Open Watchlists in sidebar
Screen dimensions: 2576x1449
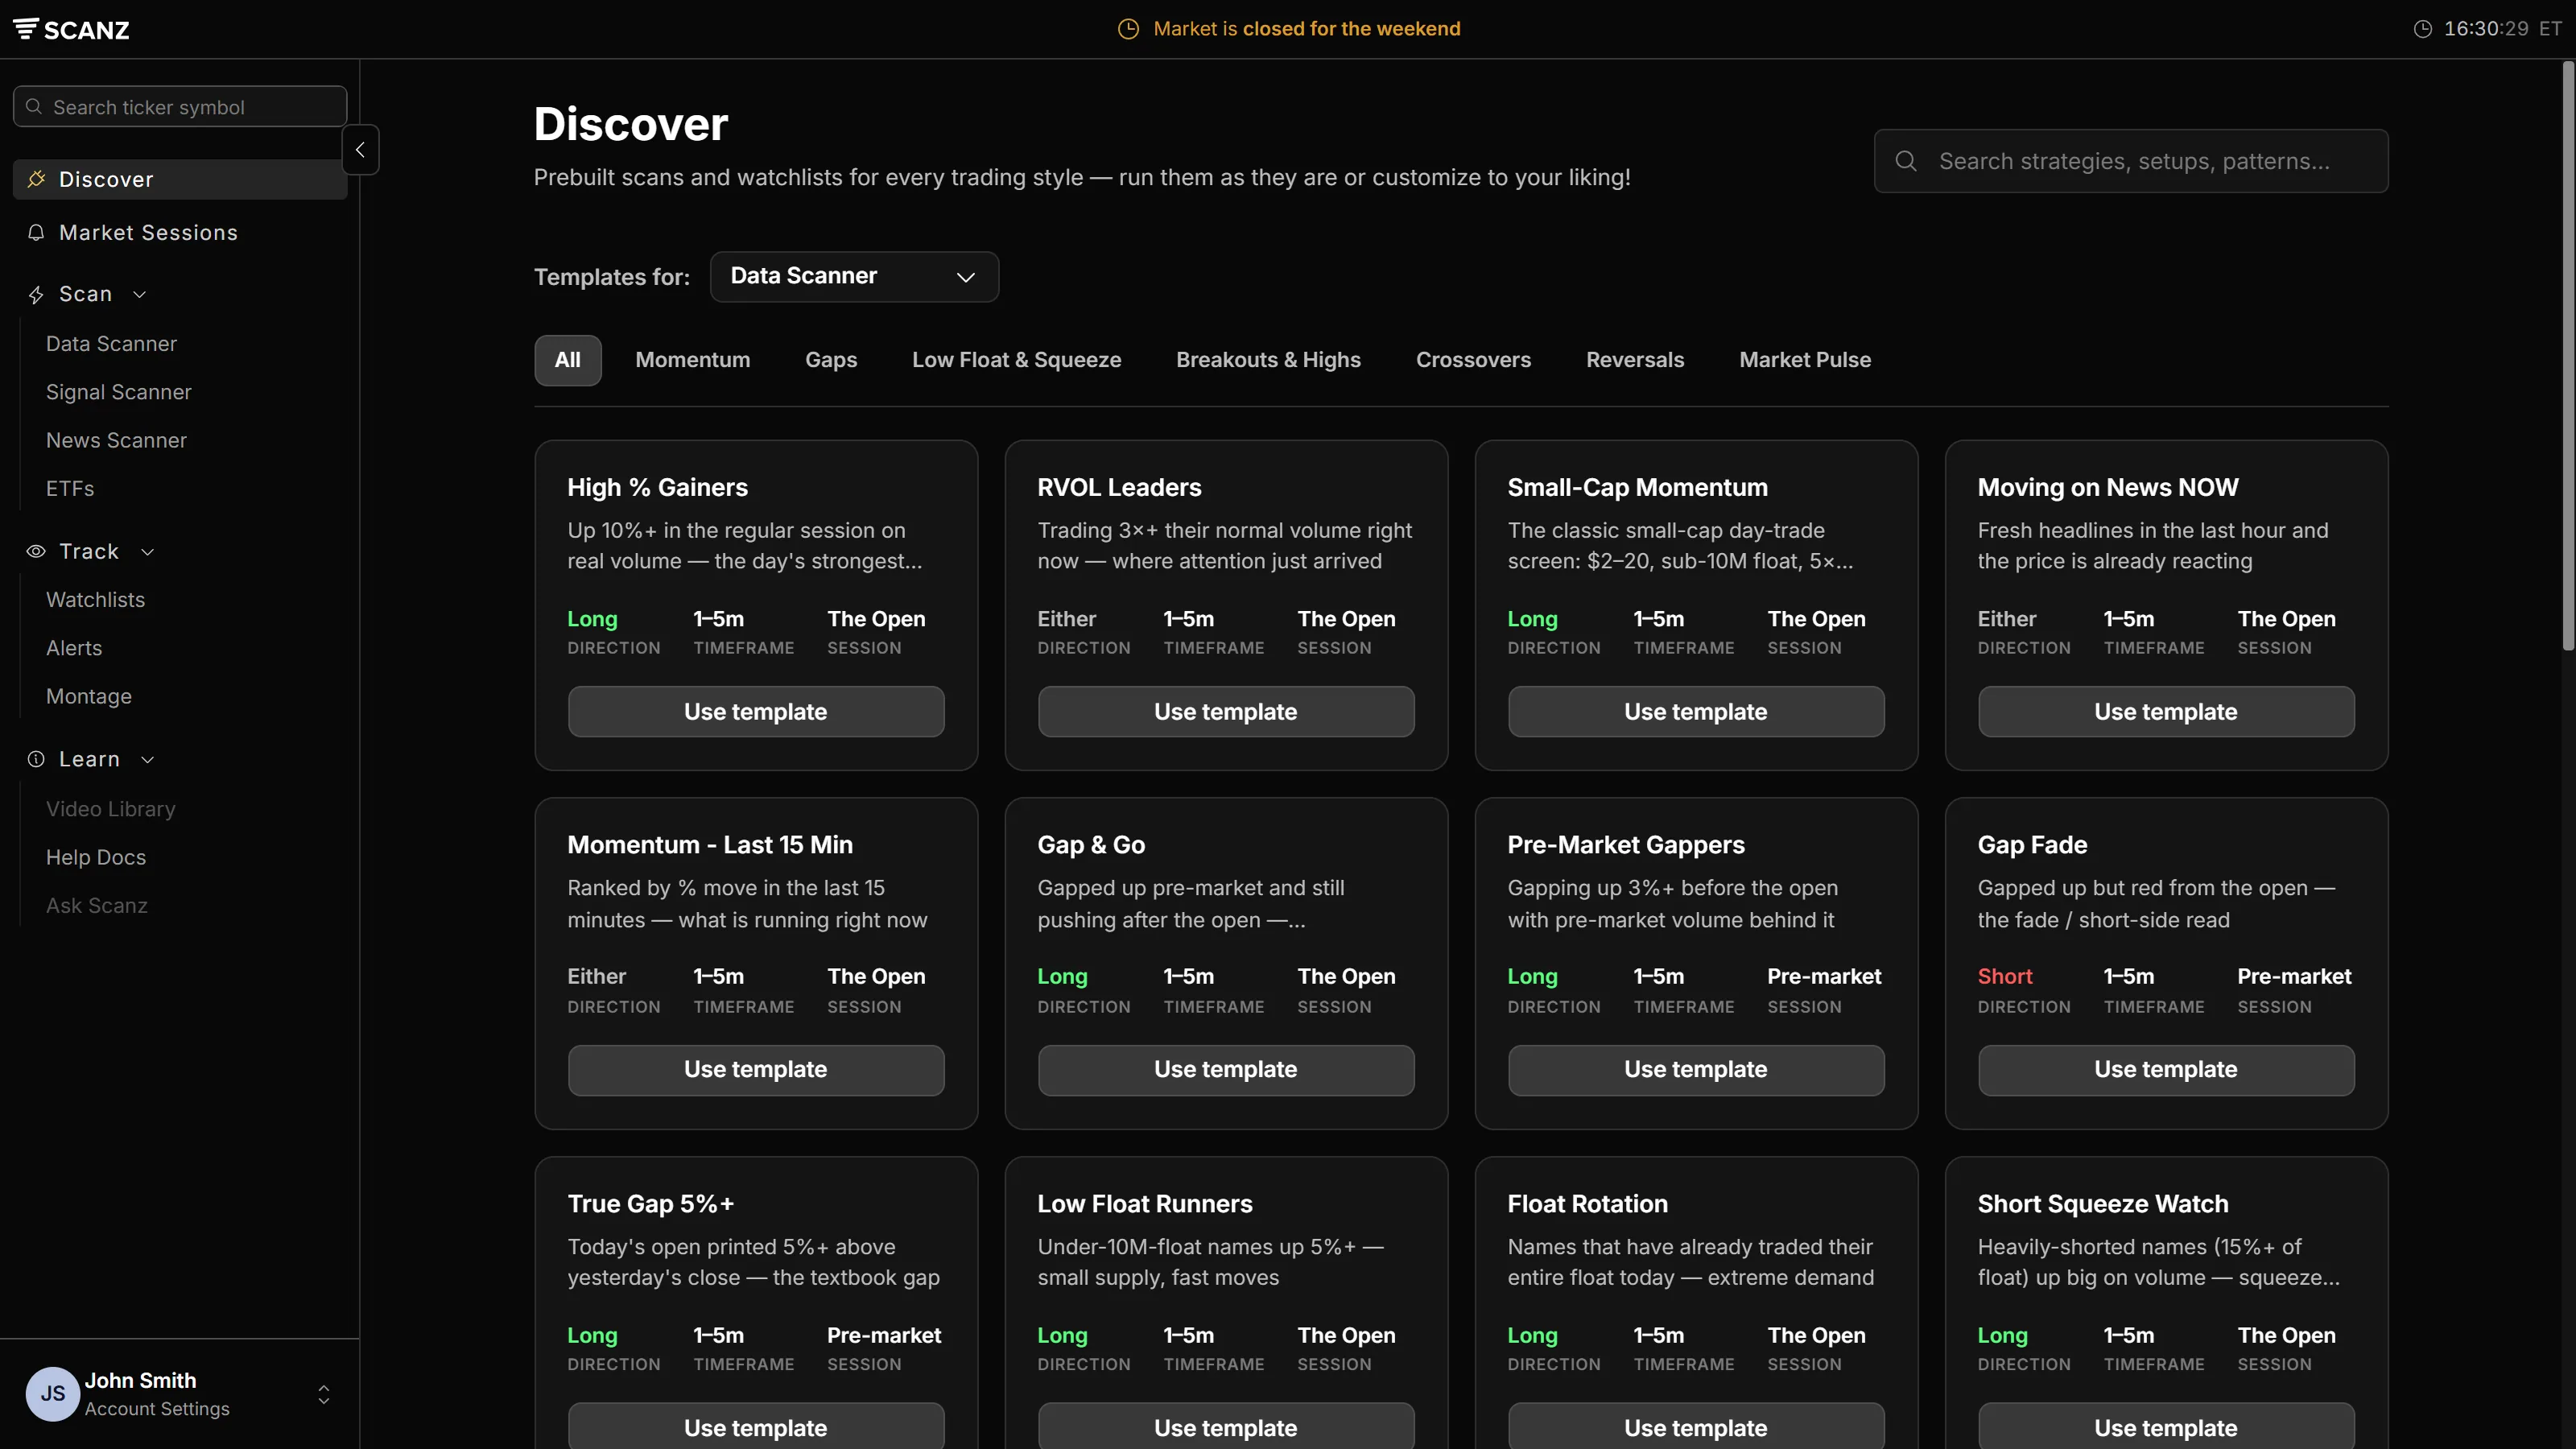[x=95, y=600]
